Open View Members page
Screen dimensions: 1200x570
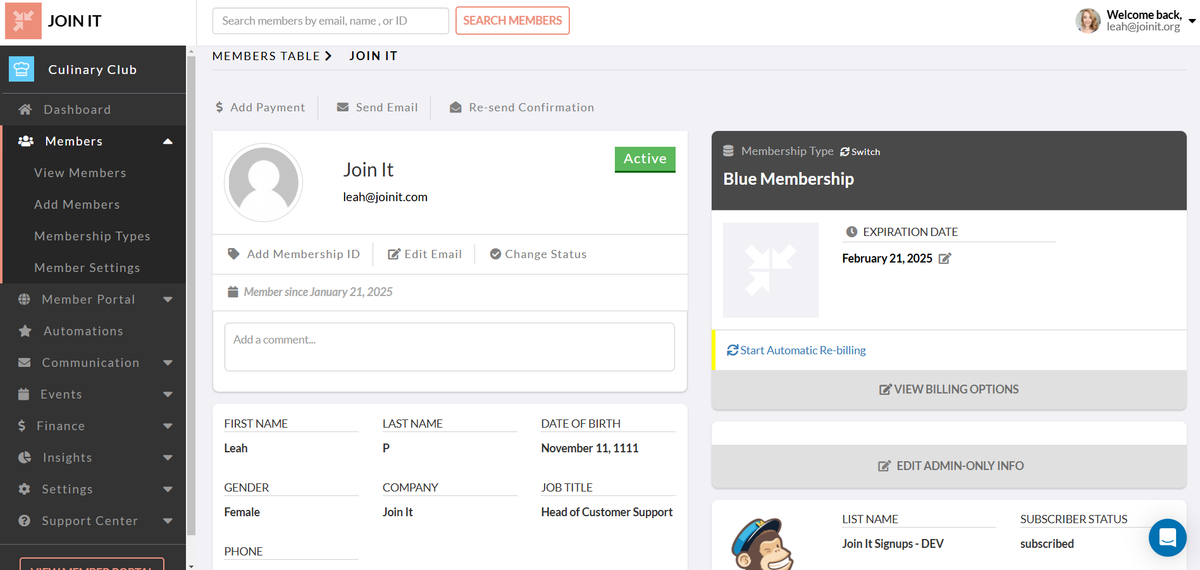[x=80, y=173]
